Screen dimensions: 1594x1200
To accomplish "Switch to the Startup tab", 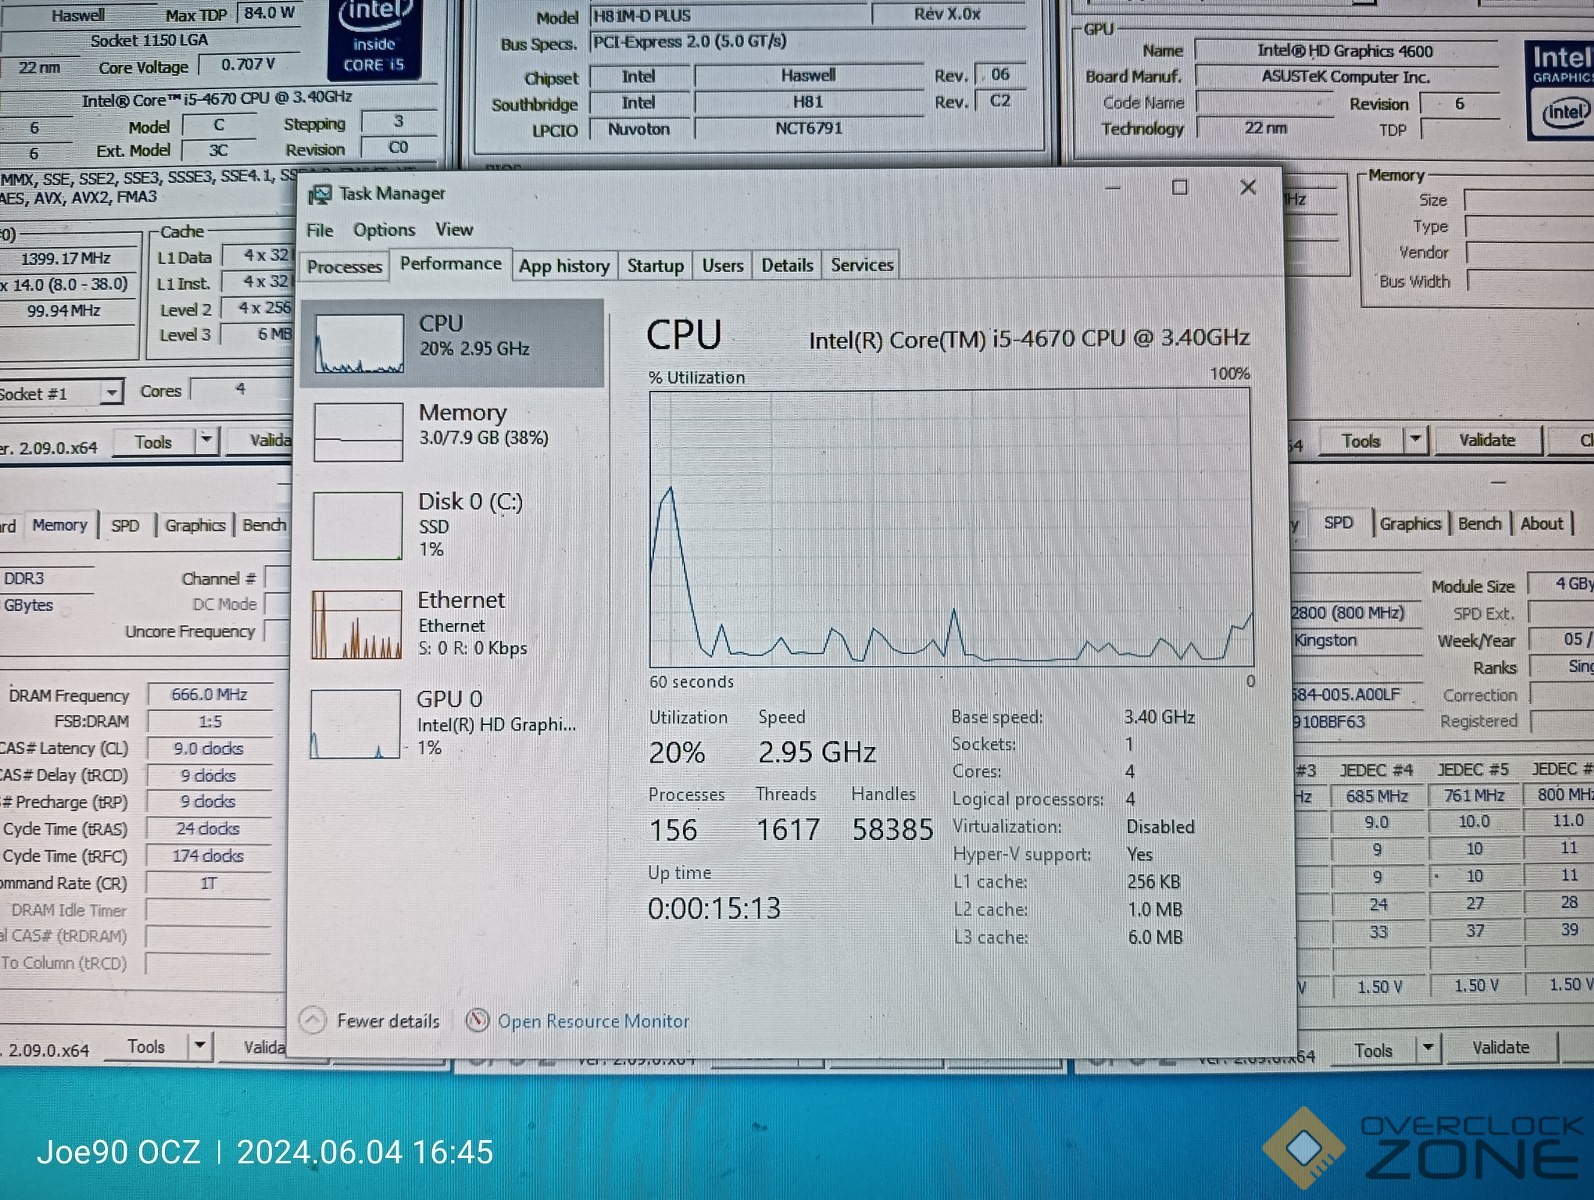I will [655, 266].
